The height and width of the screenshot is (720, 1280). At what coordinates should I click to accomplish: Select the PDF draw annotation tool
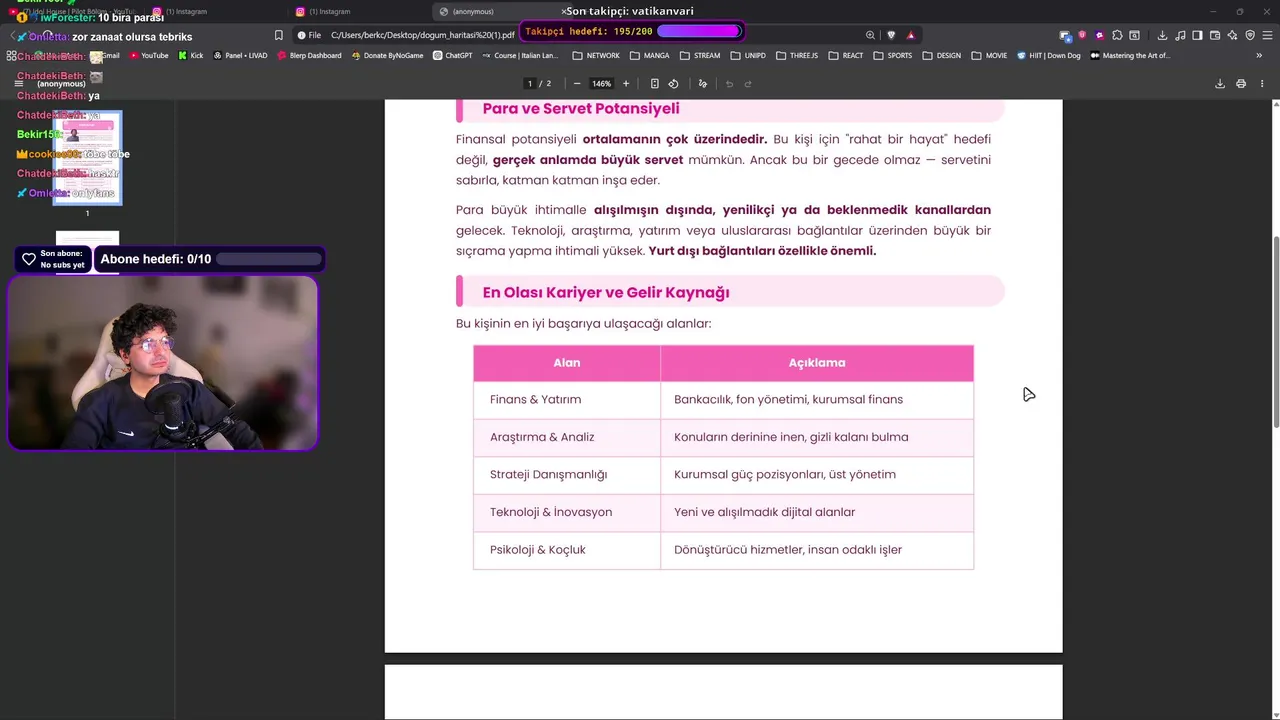703,84
